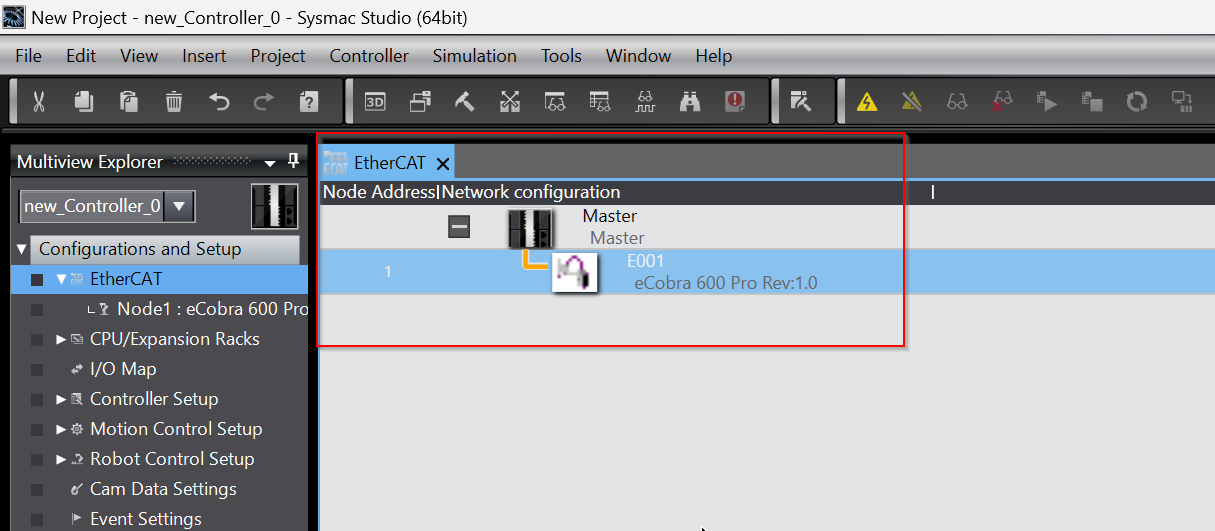Select the E001 device label

click(x=646, y=262)
